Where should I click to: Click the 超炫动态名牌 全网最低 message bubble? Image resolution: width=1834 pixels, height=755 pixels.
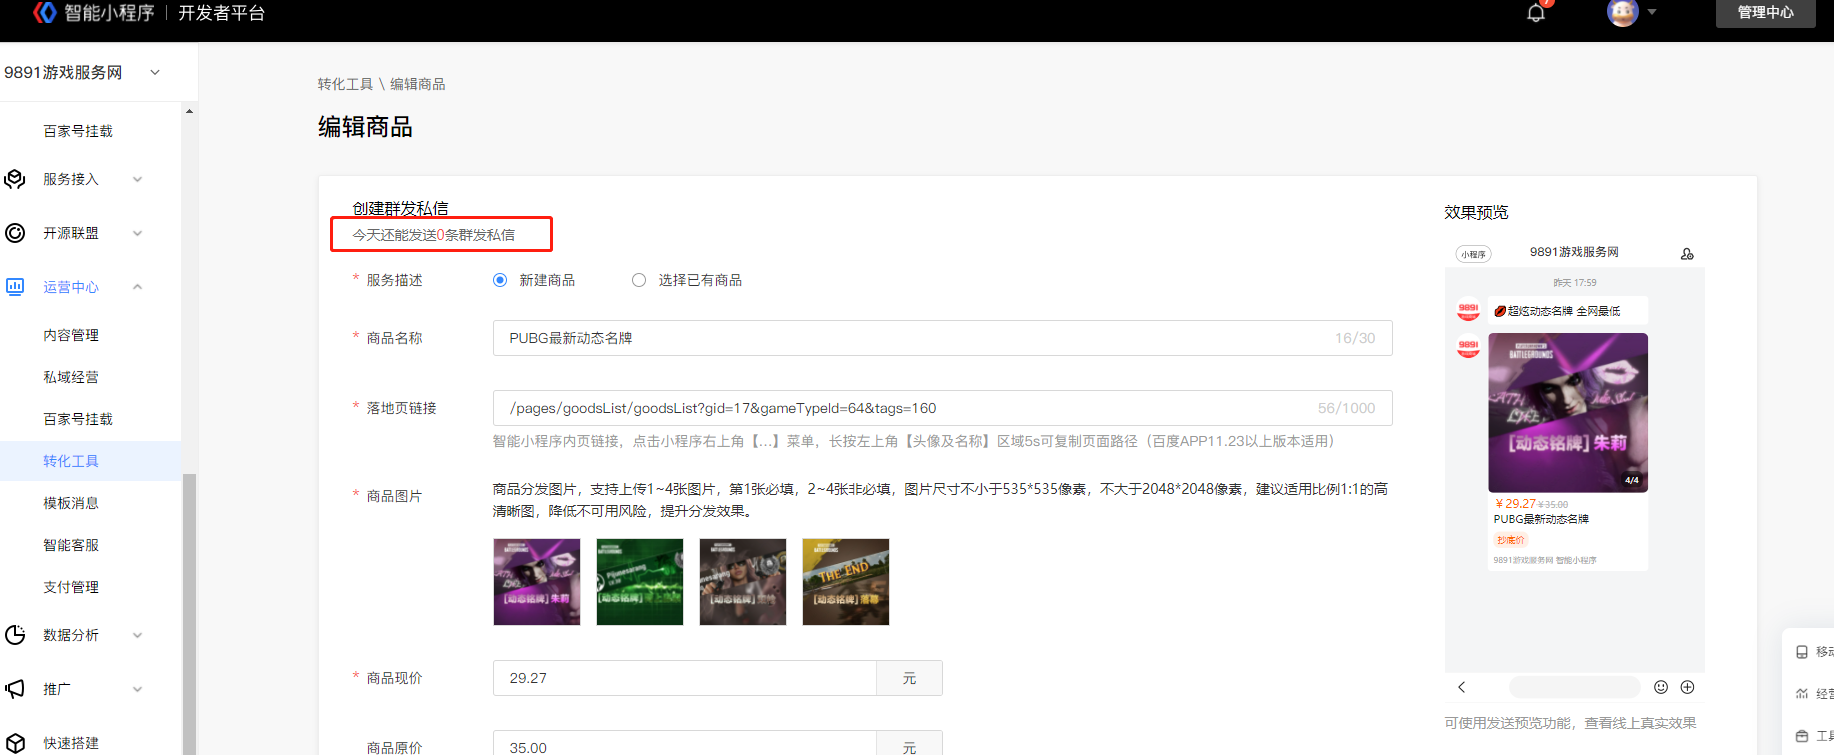(1567, 311)
